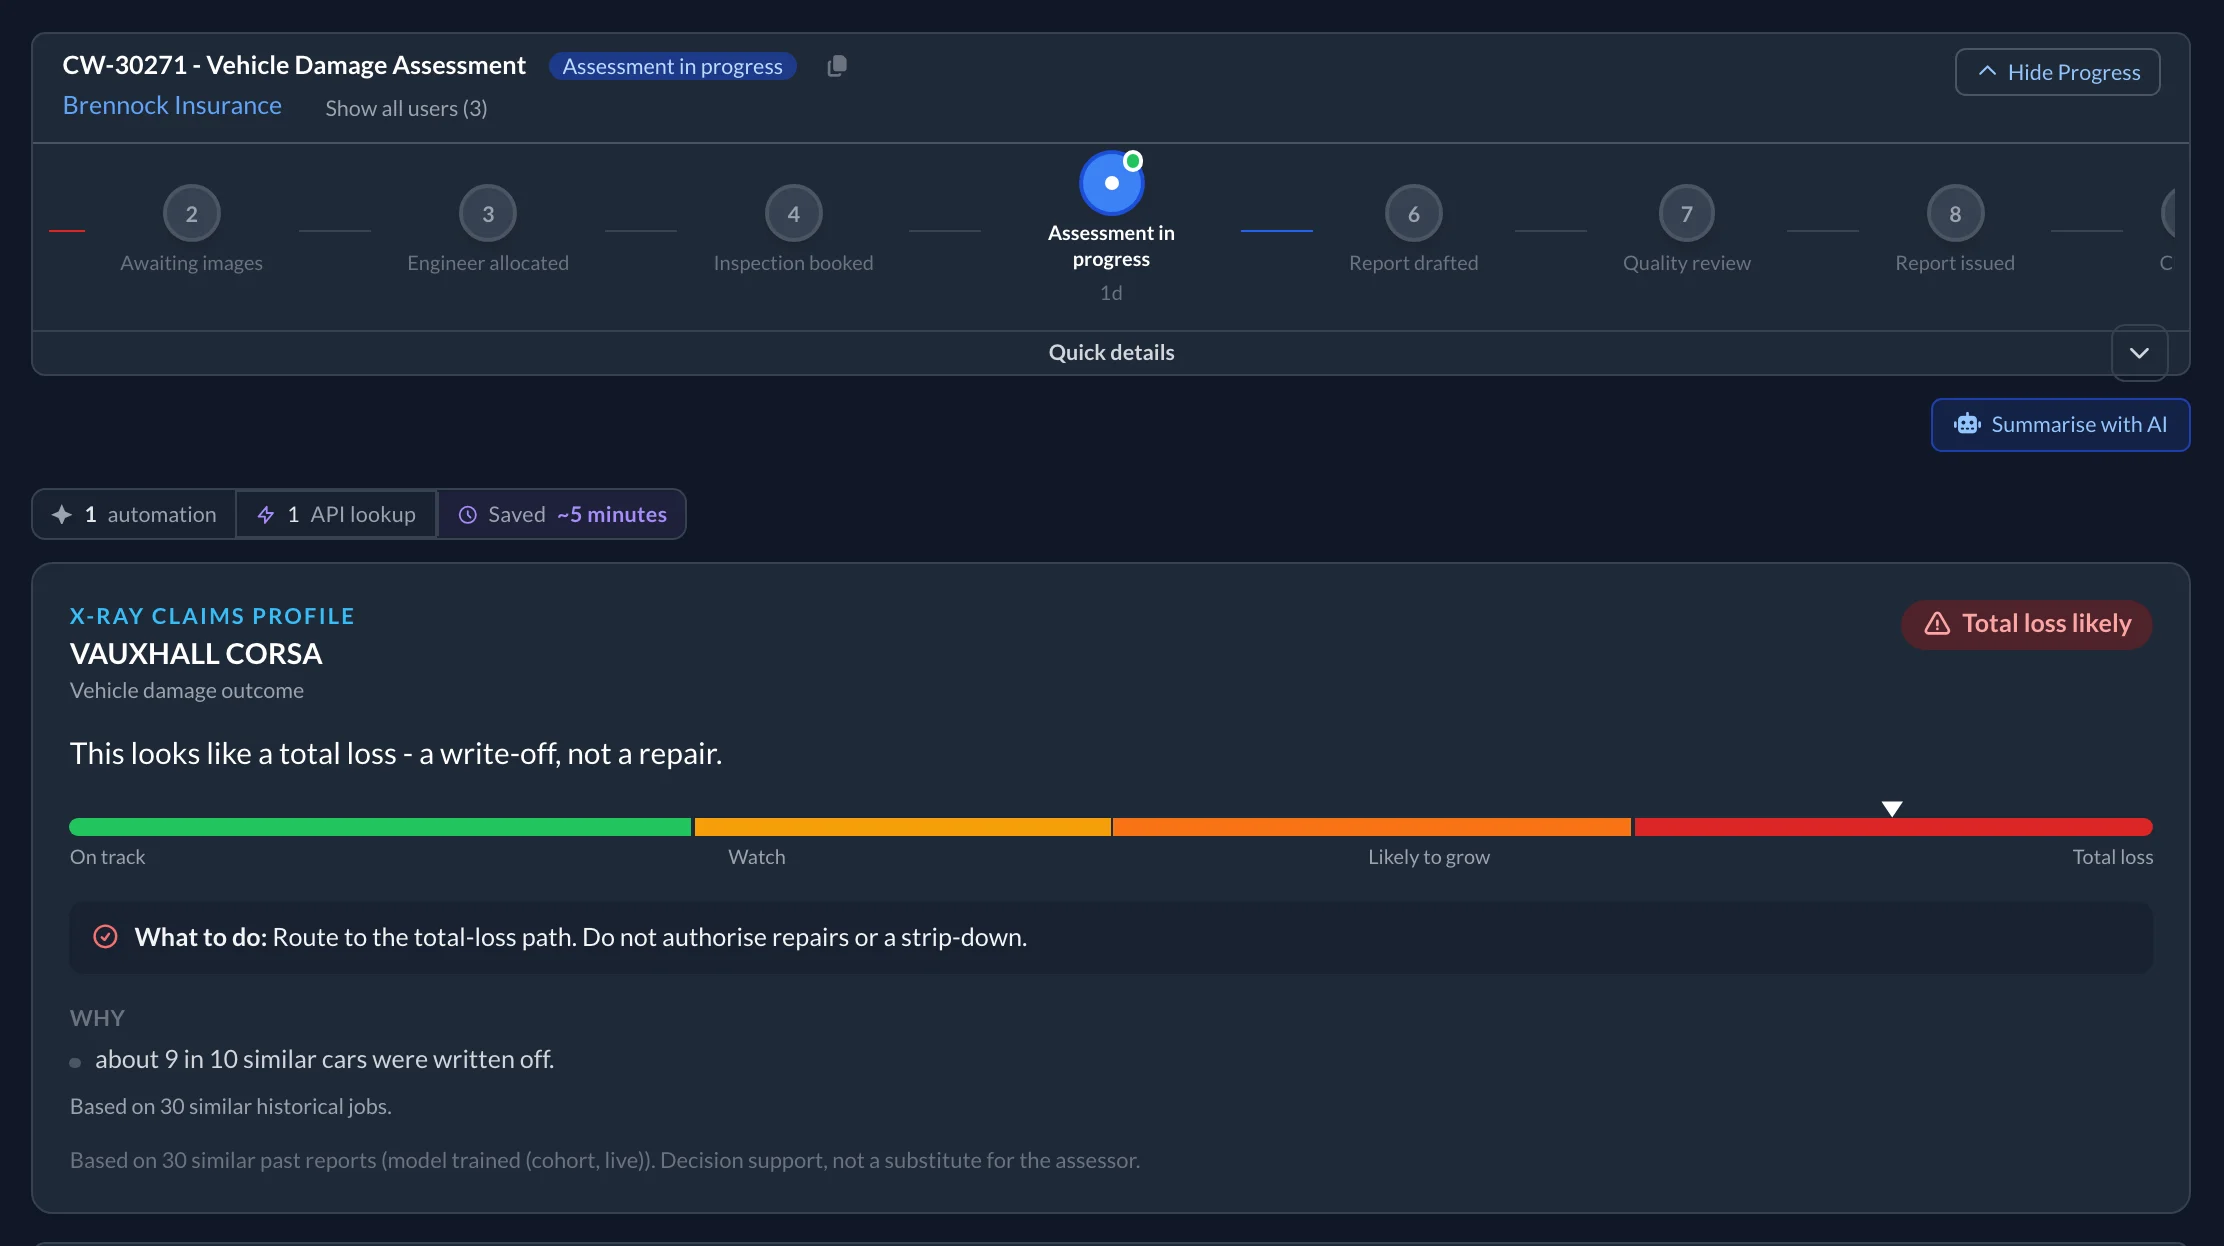Open the 1 automation tab

134,514
